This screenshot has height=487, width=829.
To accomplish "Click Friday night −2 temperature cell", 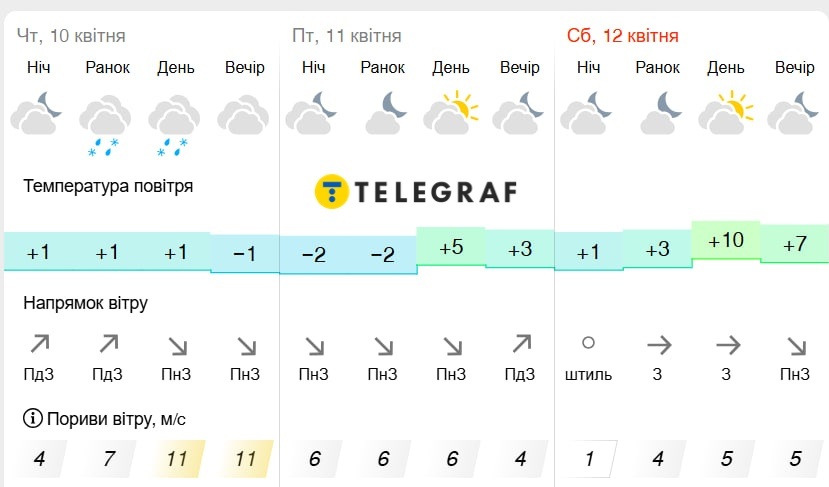I will pos(314,255).
